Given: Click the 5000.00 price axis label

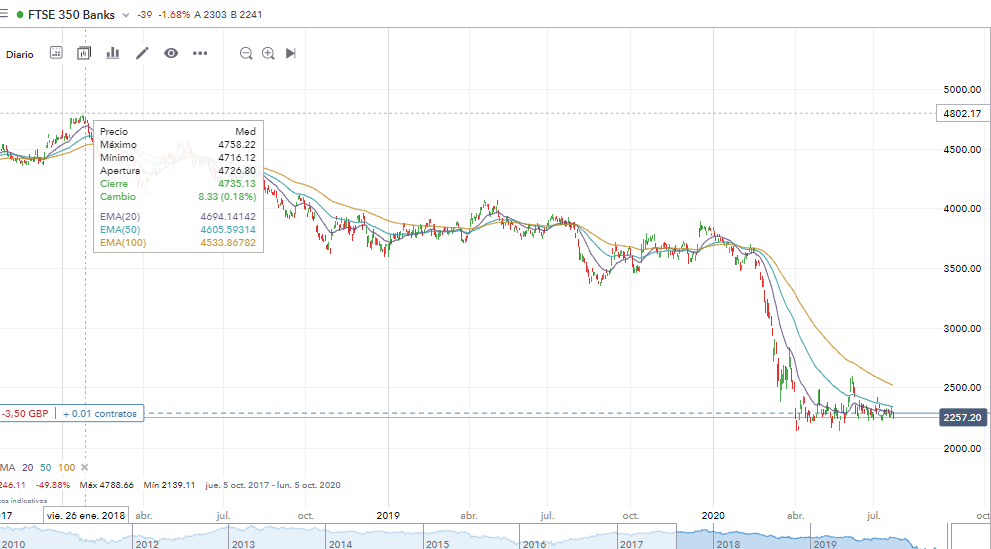Looking at the screenshot, I should point(962,90).
